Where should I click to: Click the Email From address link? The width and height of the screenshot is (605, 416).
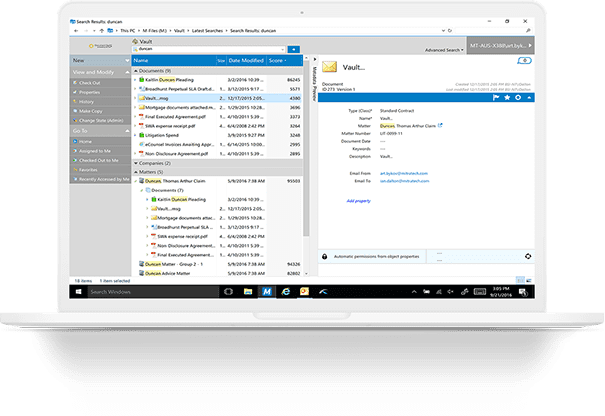(x=404, y=173)
